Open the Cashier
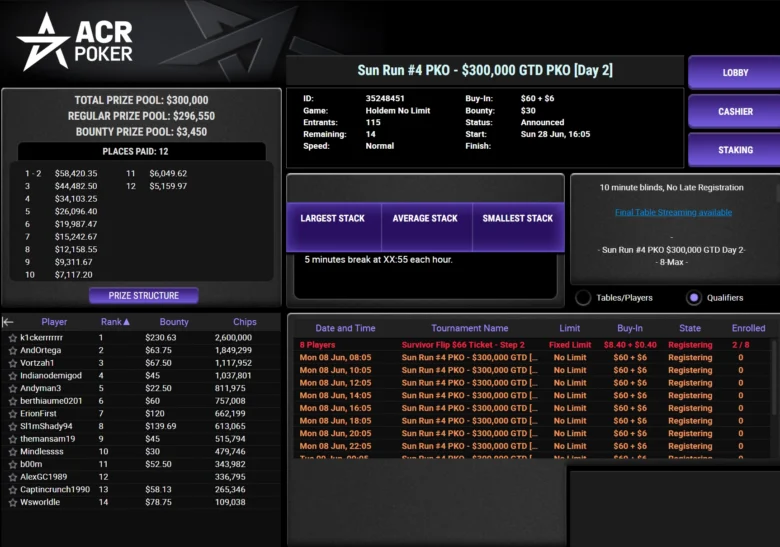The height and width of the screenshot is (547, 780). tap(735, 111)
